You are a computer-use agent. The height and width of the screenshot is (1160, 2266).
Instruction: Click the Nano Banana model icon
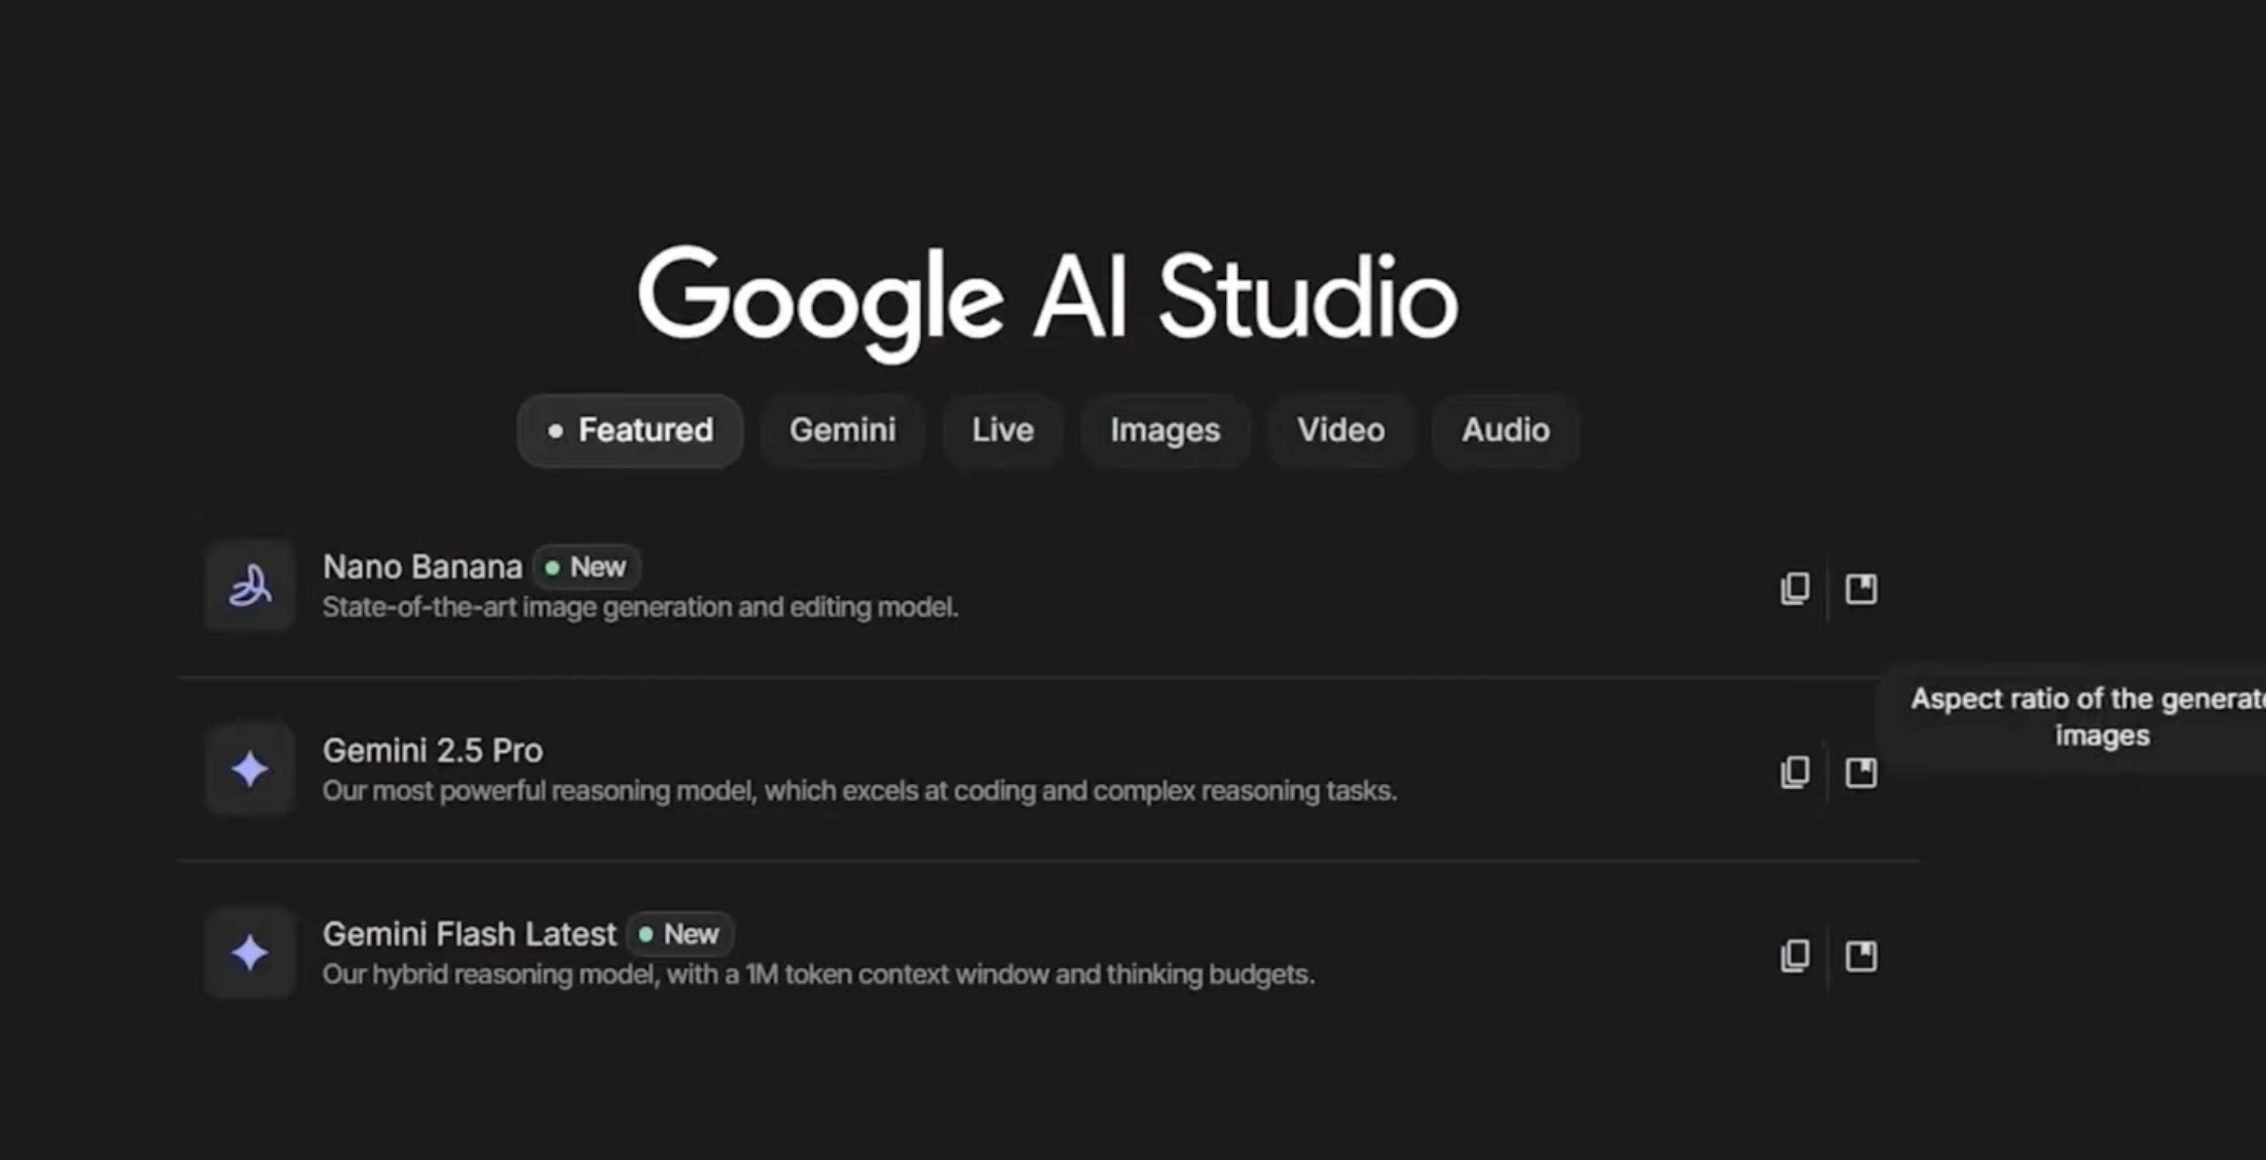[x=250, y=586]
